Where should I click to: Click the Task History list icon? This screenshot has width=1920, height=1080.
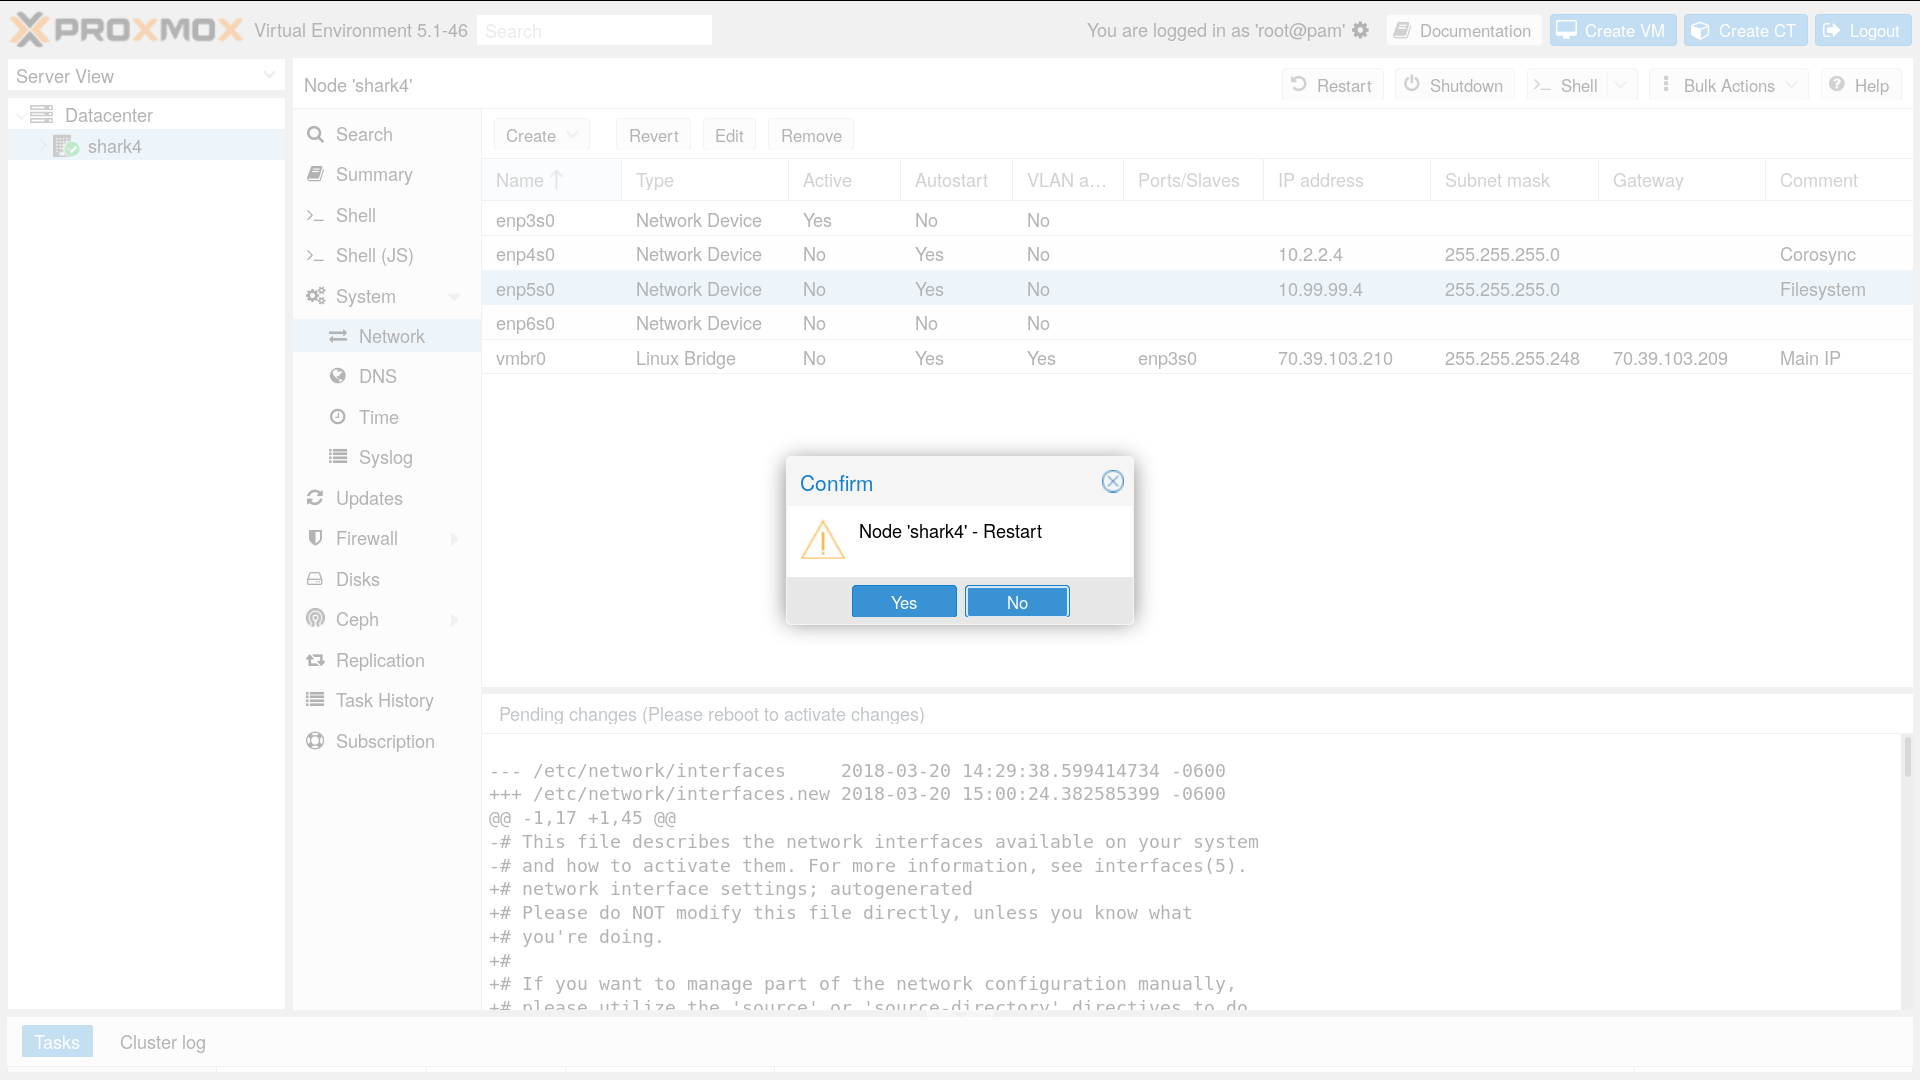tap(315, 700)
